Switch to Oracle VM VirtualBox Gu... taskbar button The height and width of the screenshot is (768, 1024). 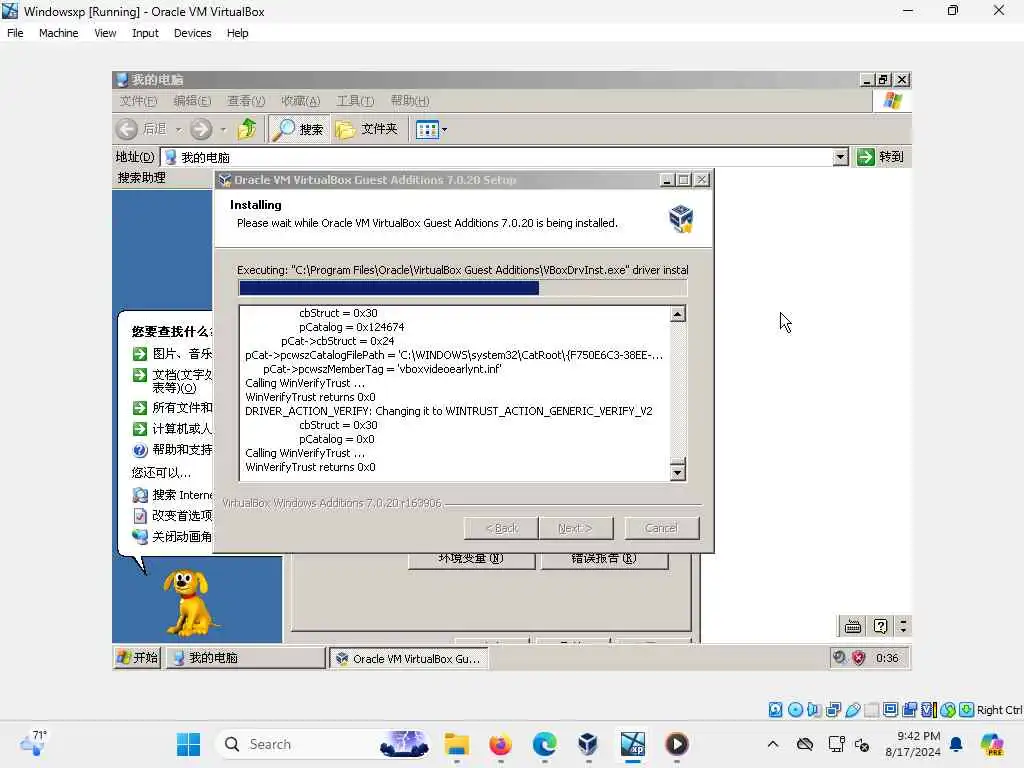click(409, 658)
